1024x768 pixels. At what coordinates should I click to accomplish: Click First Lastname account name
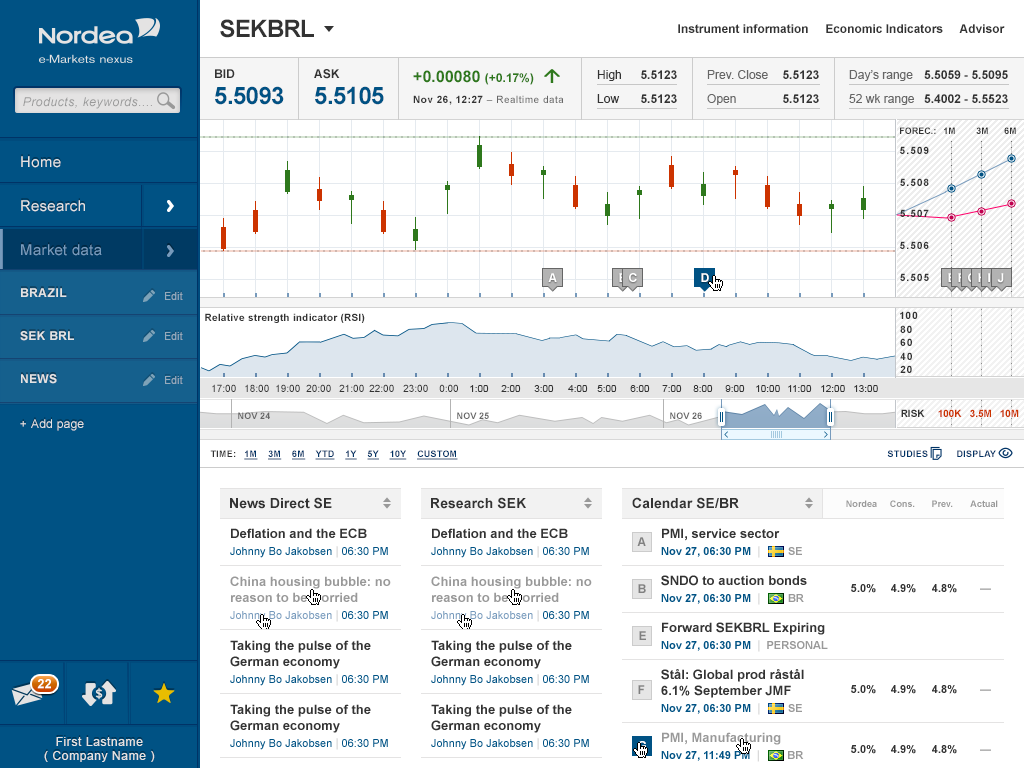99,741
